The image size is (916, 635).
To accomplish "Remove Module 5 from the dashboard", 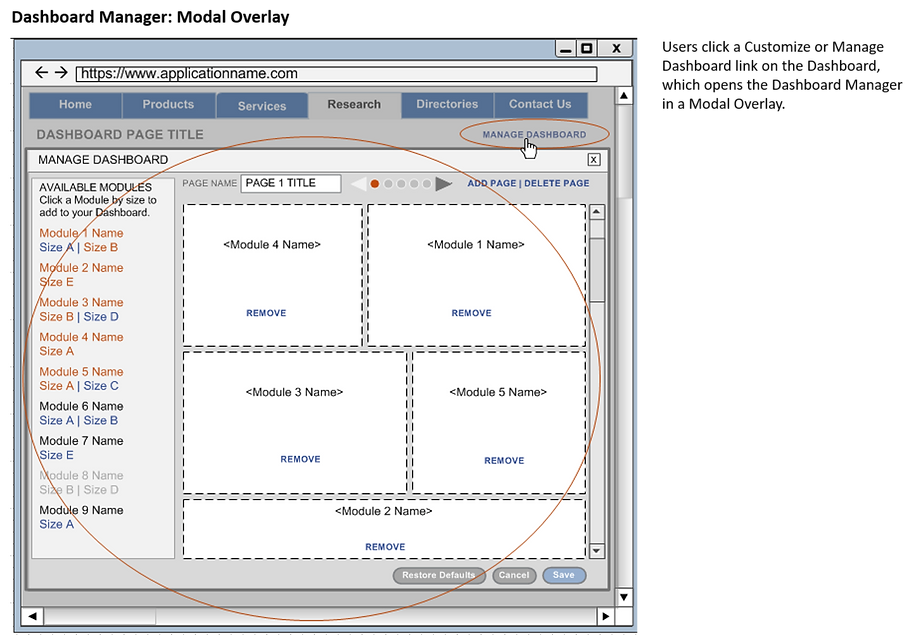I will [x=504, y=460].
